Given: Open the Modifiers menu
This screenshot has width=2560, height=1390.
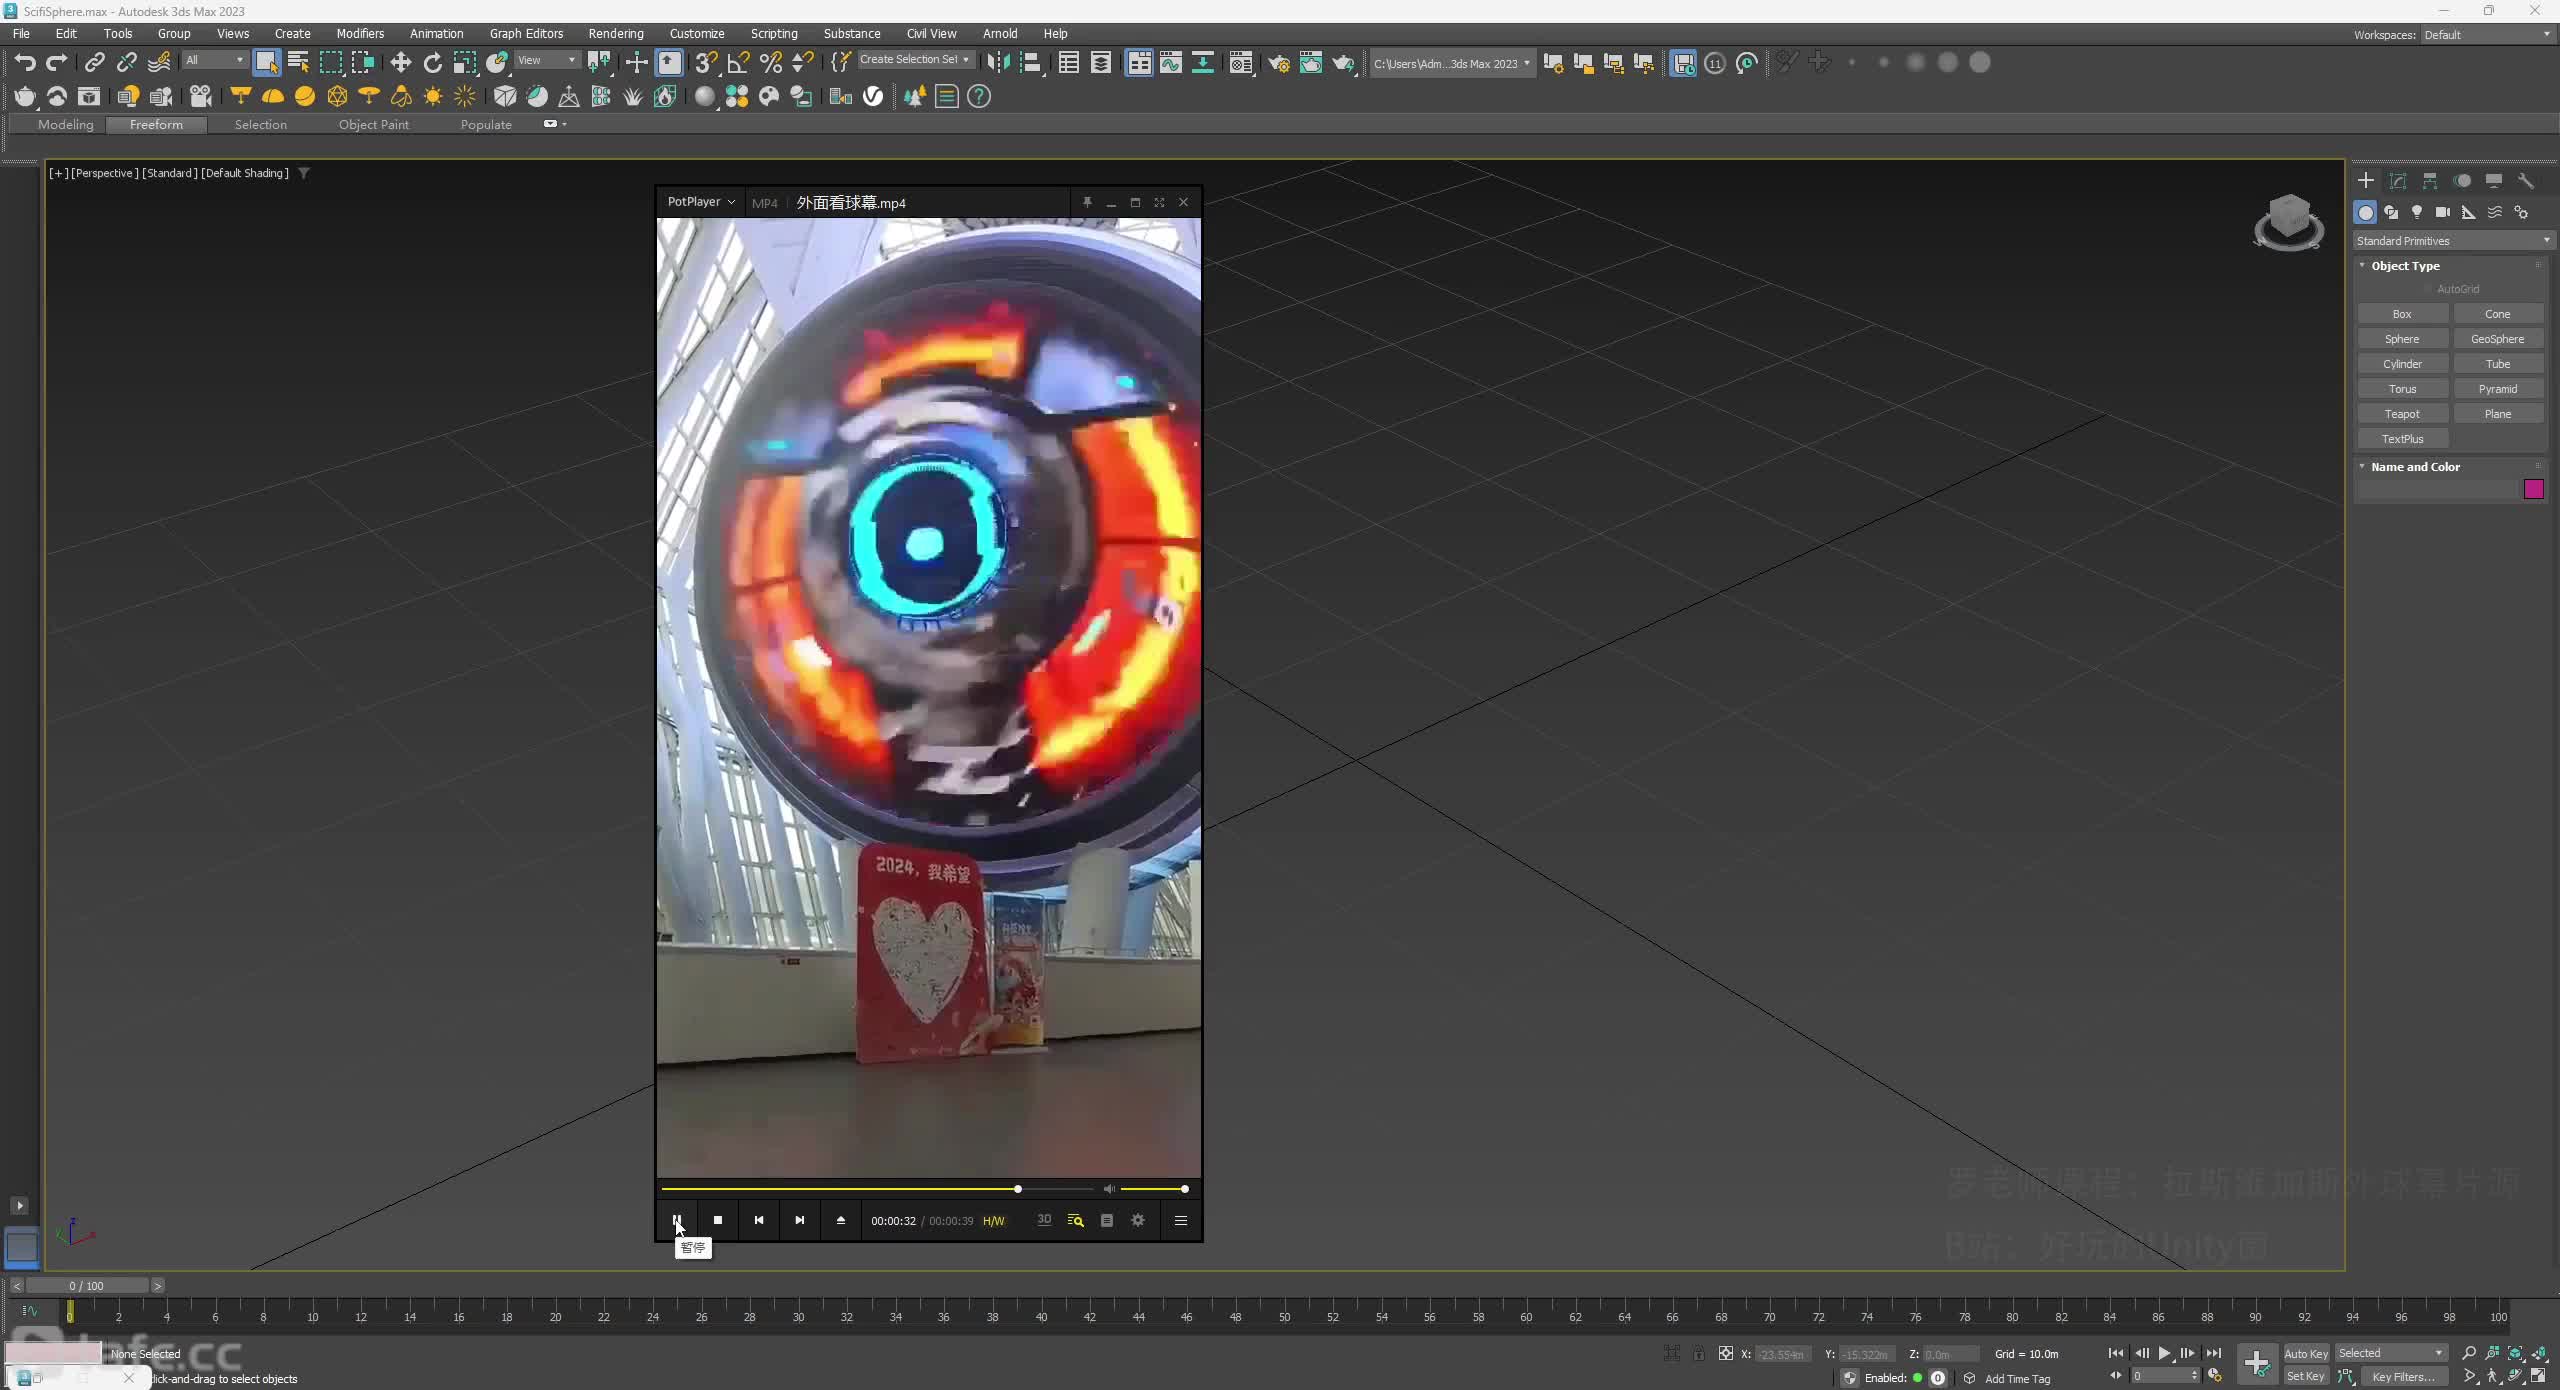Looking at the screenshot, I should [x=360, y=33].
